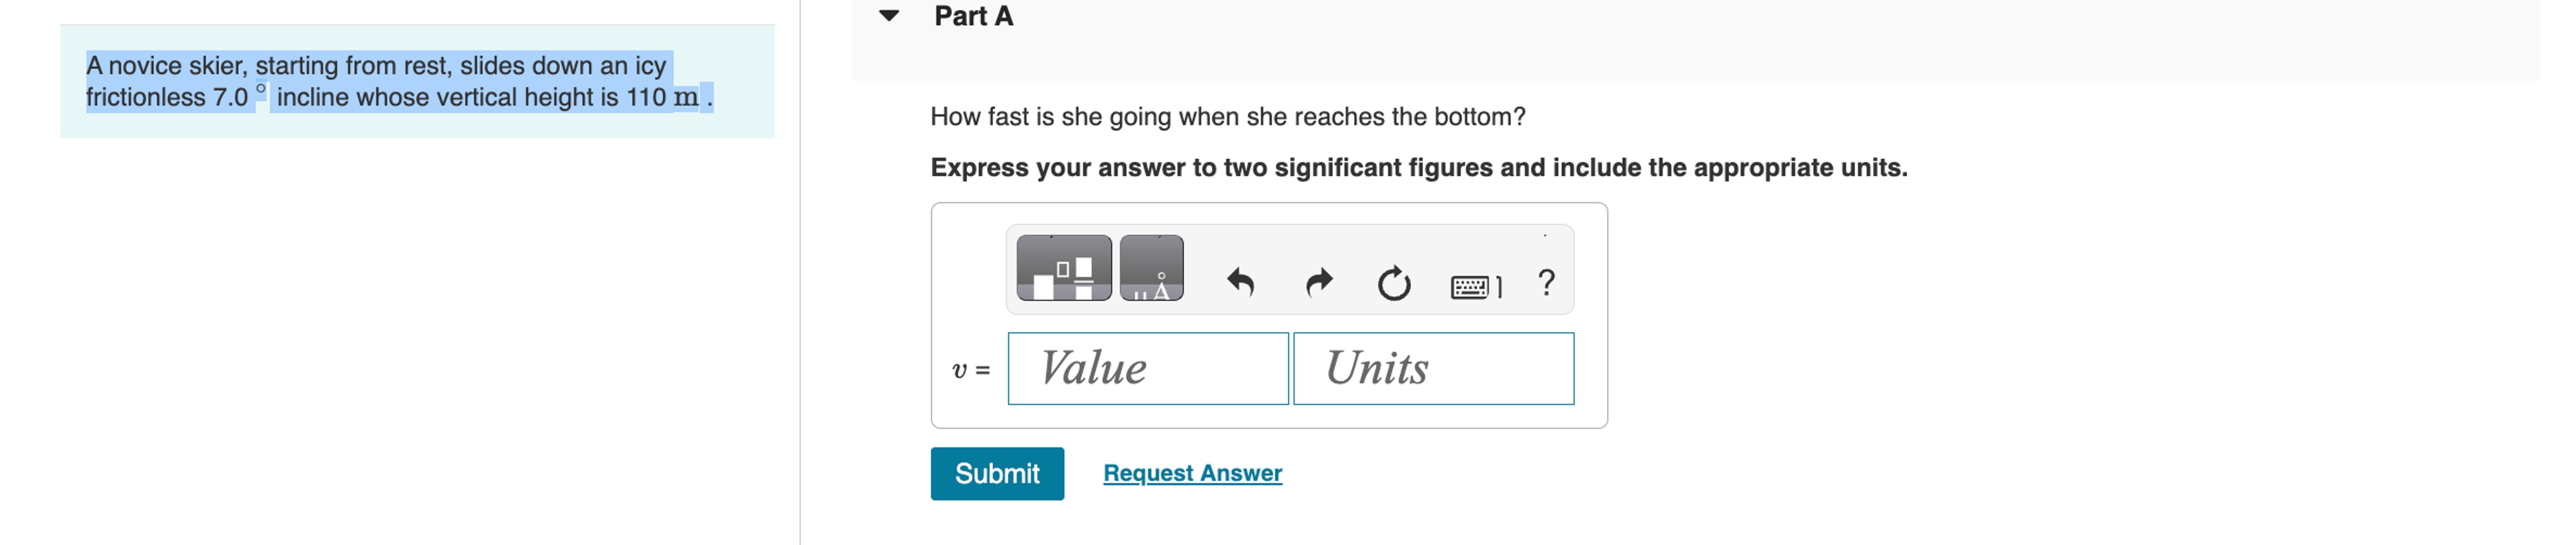The width and height of the screenshot is (2576, 545).
Task: Select the highlighted 7.0 degree text
Action: point(234,97)
